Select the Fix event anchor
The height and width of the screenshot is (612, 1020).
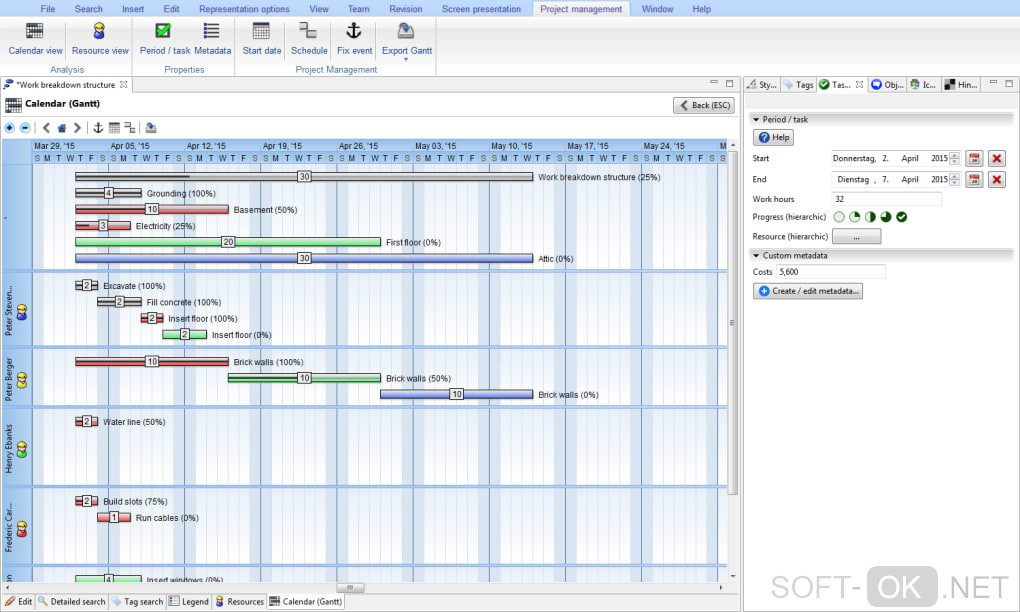point(355,39)
